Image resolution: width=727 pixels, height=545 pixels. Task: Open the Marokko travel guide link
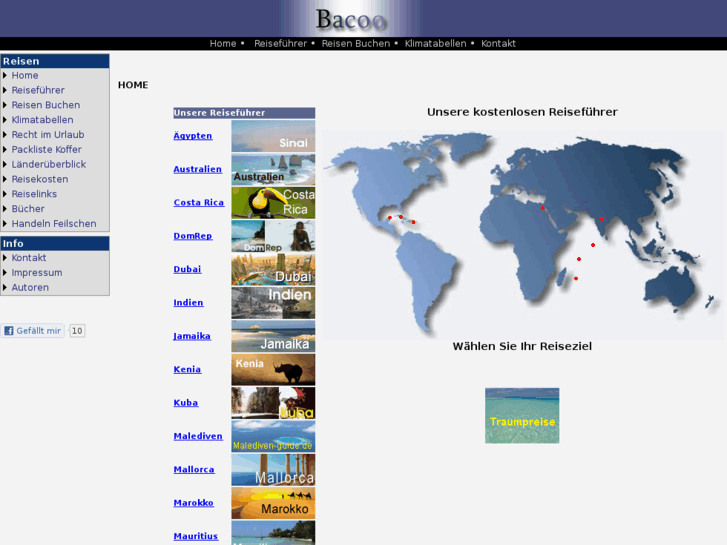tap(193, 503)
